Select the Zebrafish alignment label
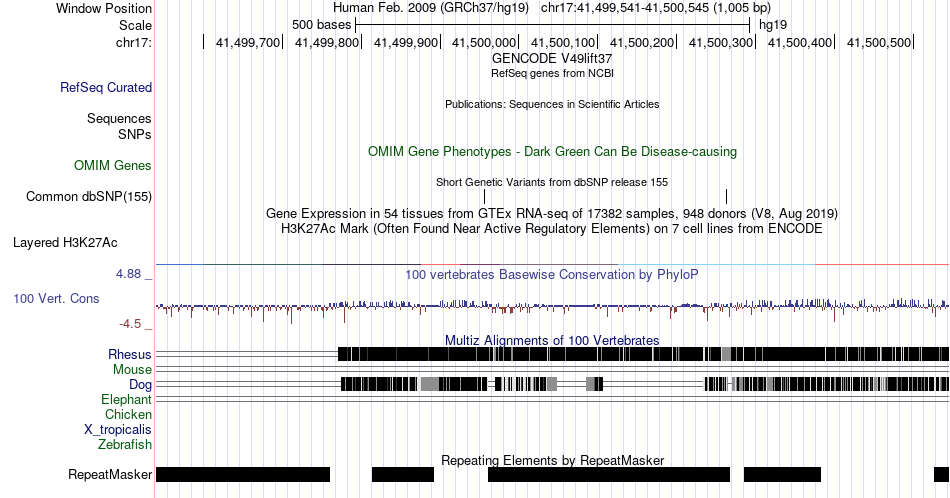 click(125, 444)
